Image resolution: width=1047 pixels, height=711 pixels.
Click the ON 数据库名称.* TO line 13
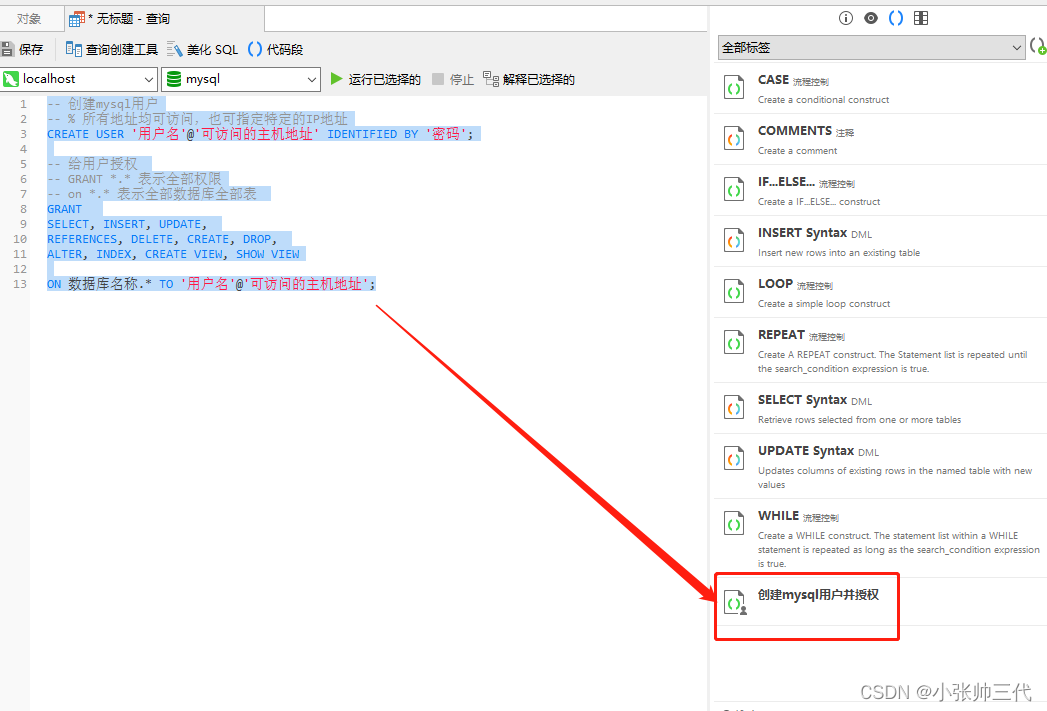211,284
